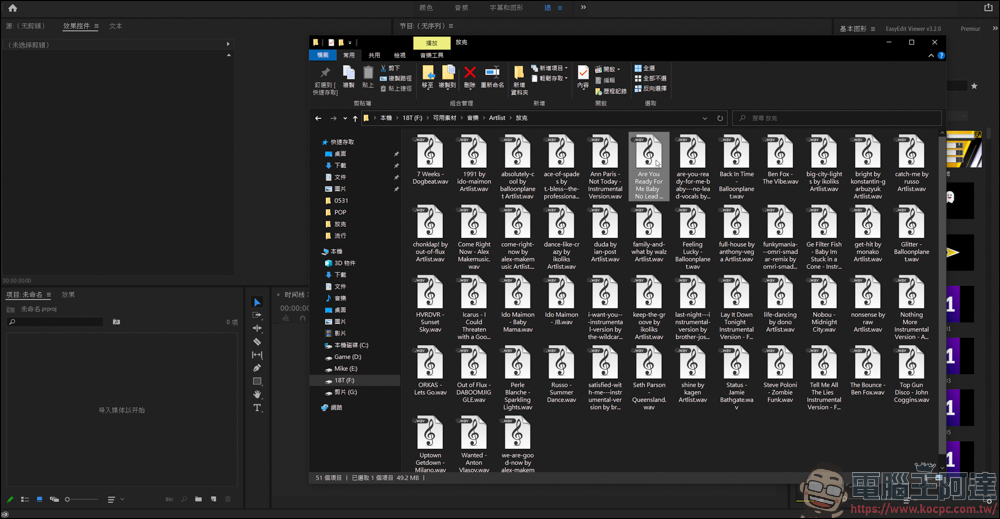
Task: Open the 效果控件 panel tab
Action: pos(76,26)
